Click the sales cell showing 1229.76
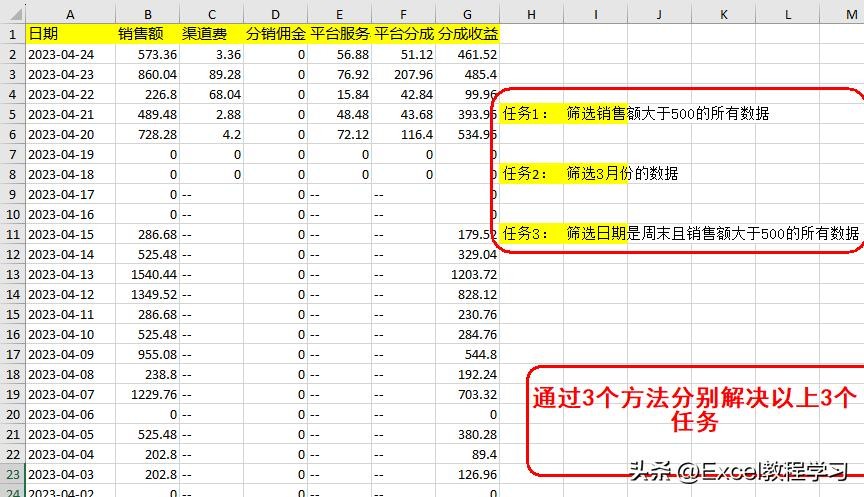This screenshot has width=864, height=497. point(147,394)
